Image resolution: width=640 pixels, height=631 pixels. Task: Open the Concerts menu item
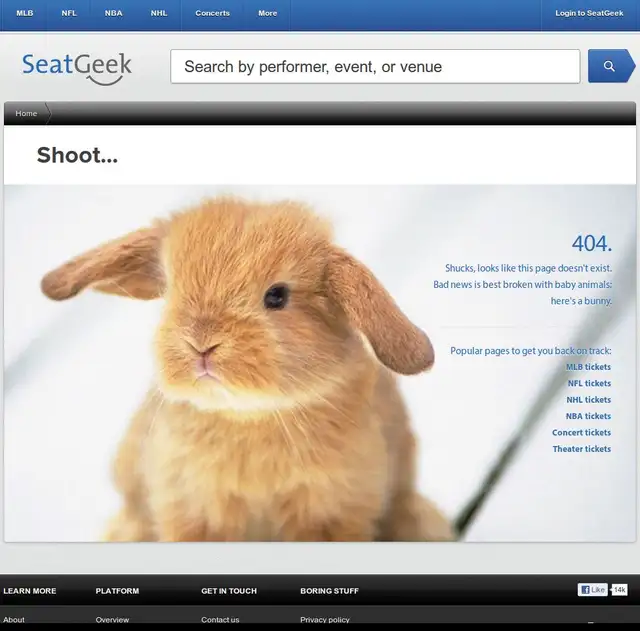coord(212,13)
